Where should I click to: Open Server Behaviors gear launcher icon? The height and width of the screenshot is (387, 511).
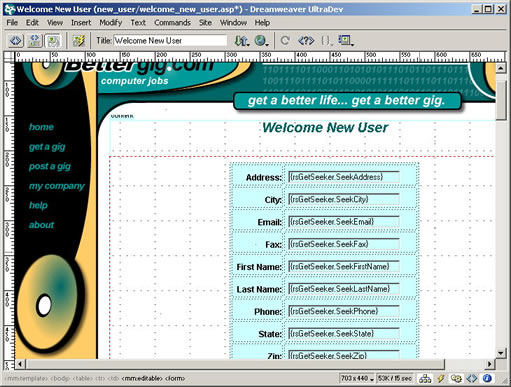[x=456, y=379]
